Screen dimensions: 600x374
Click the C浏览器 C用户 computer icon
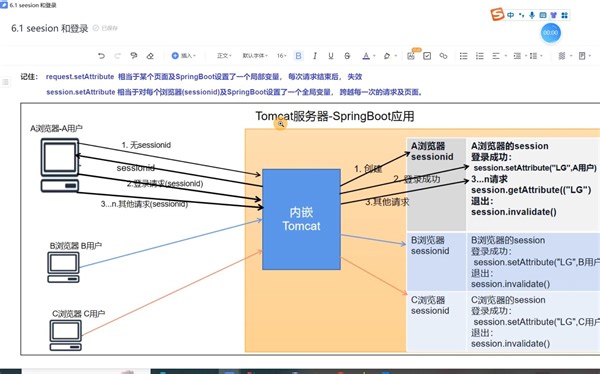point(65,335)
